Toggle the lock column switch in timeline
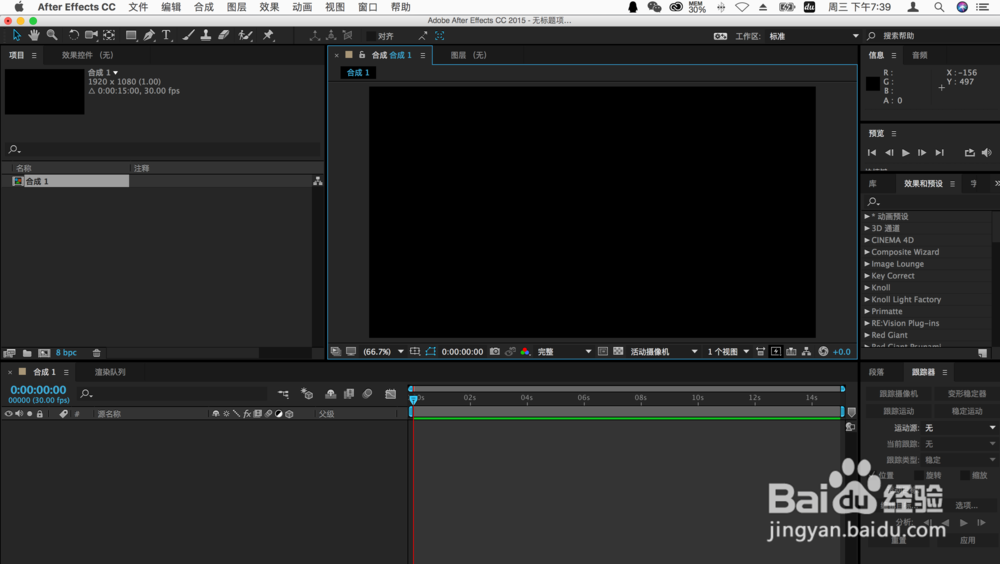This screenshot has width=1000, height=564. tap(40, 413)
